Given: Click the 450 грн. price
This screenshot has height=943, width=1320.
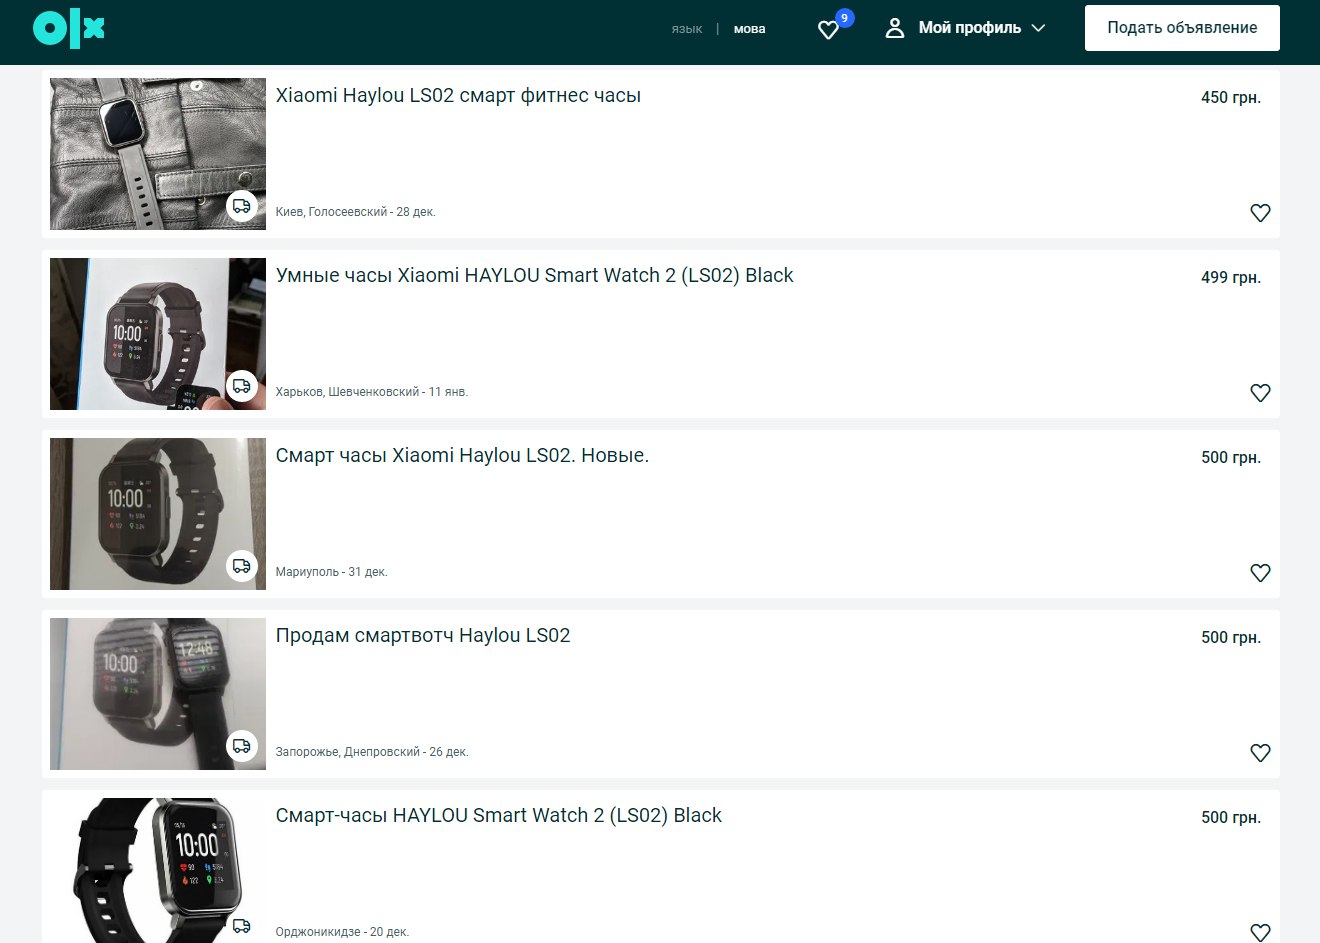Looking at the screenshot, I should [1230, 98].
